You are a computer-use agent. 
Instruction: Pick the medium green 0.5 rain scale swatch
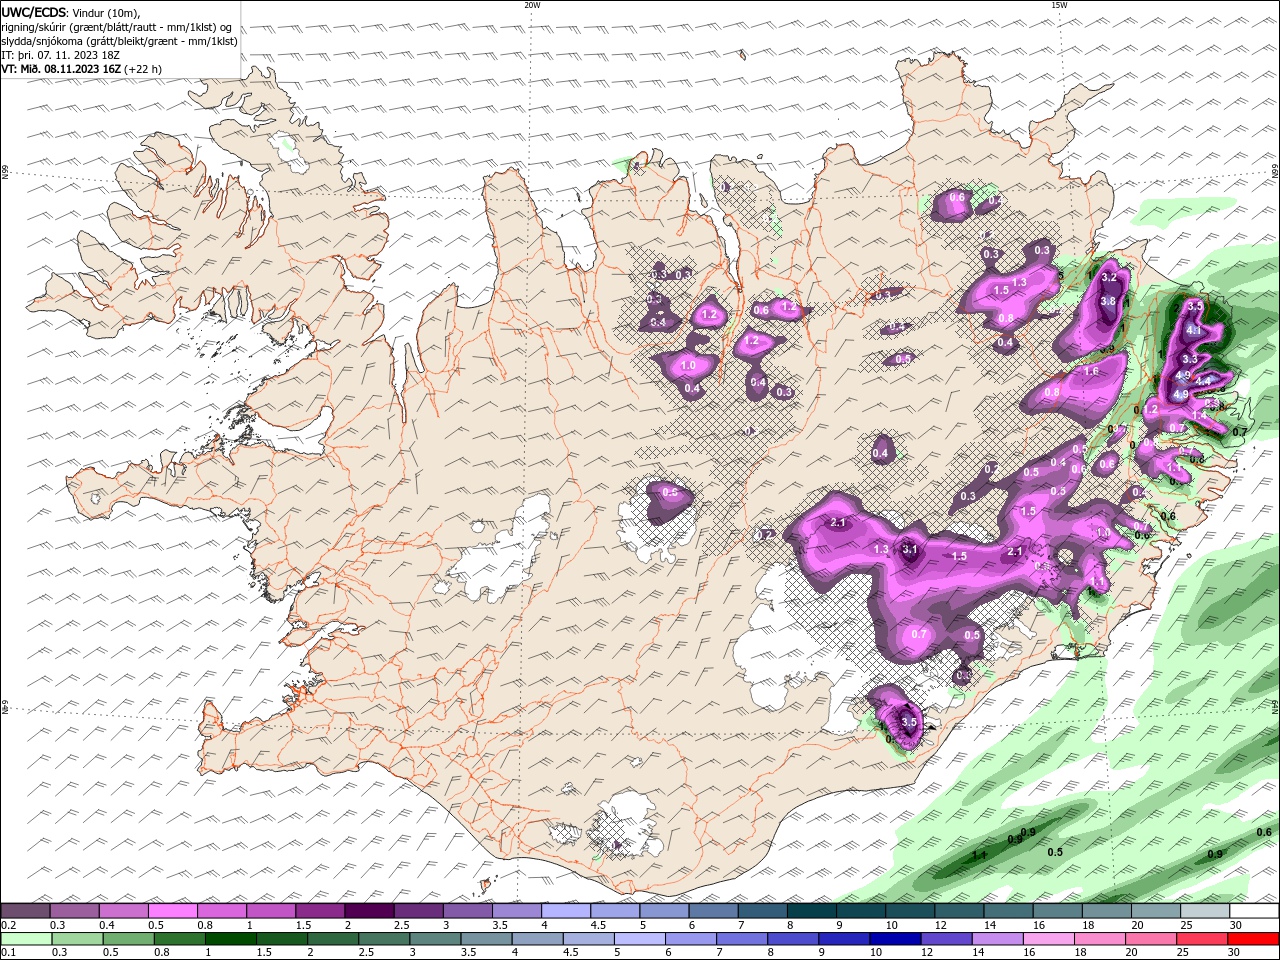[128, 939]
